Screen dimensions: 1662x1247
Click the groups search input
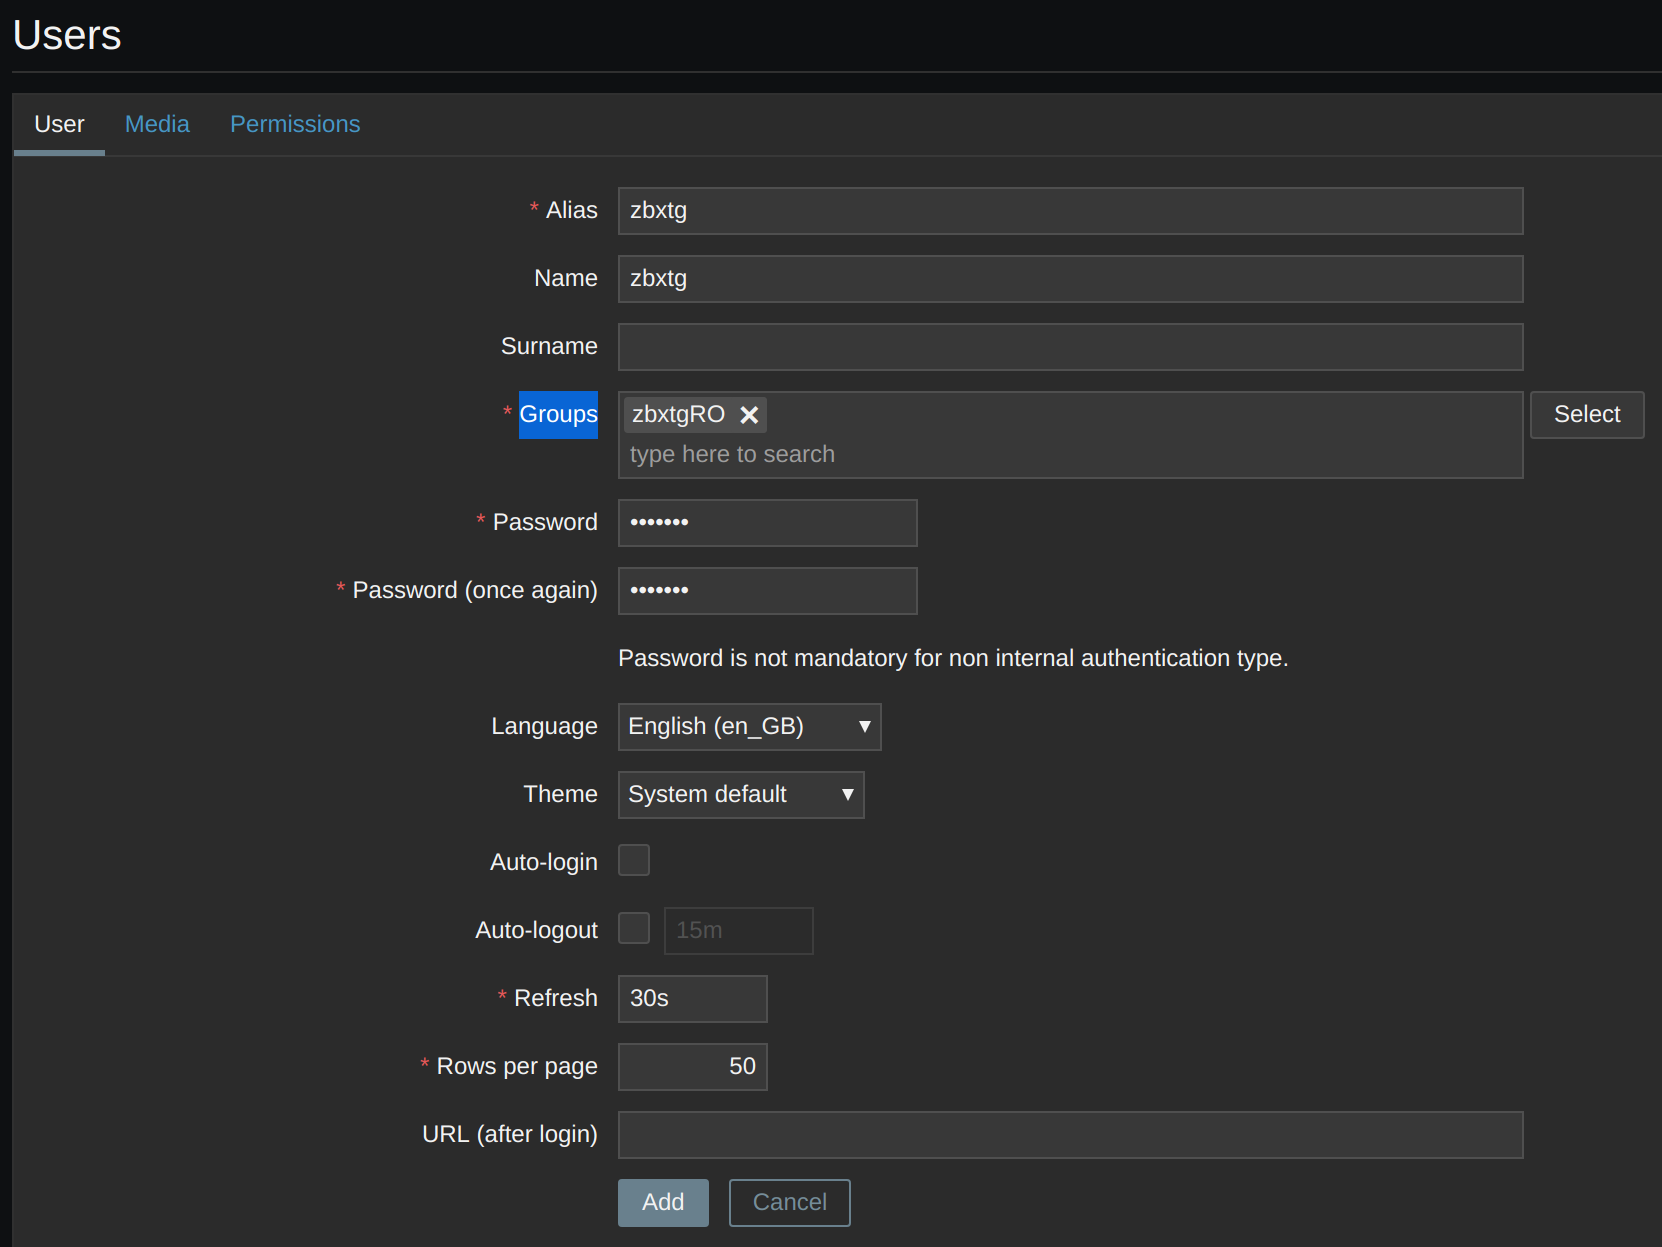coord(1070,455)
